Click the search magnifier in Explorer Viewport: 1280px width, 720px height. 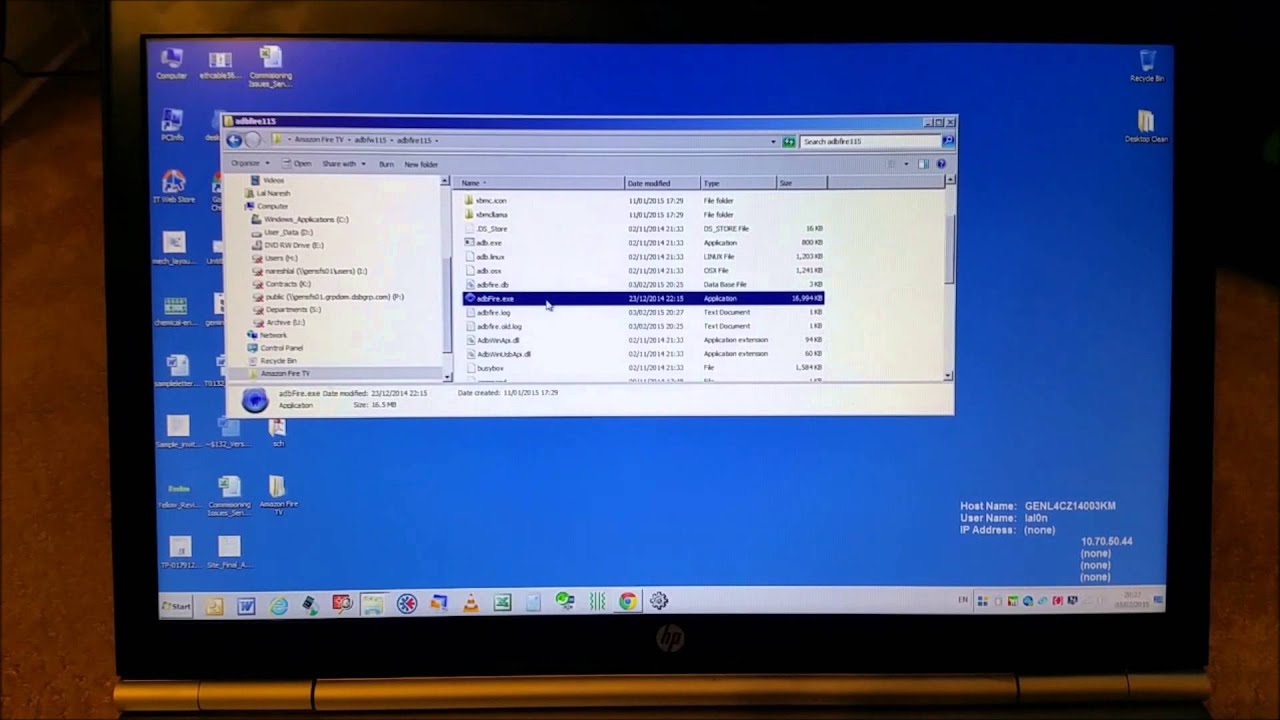948,142
